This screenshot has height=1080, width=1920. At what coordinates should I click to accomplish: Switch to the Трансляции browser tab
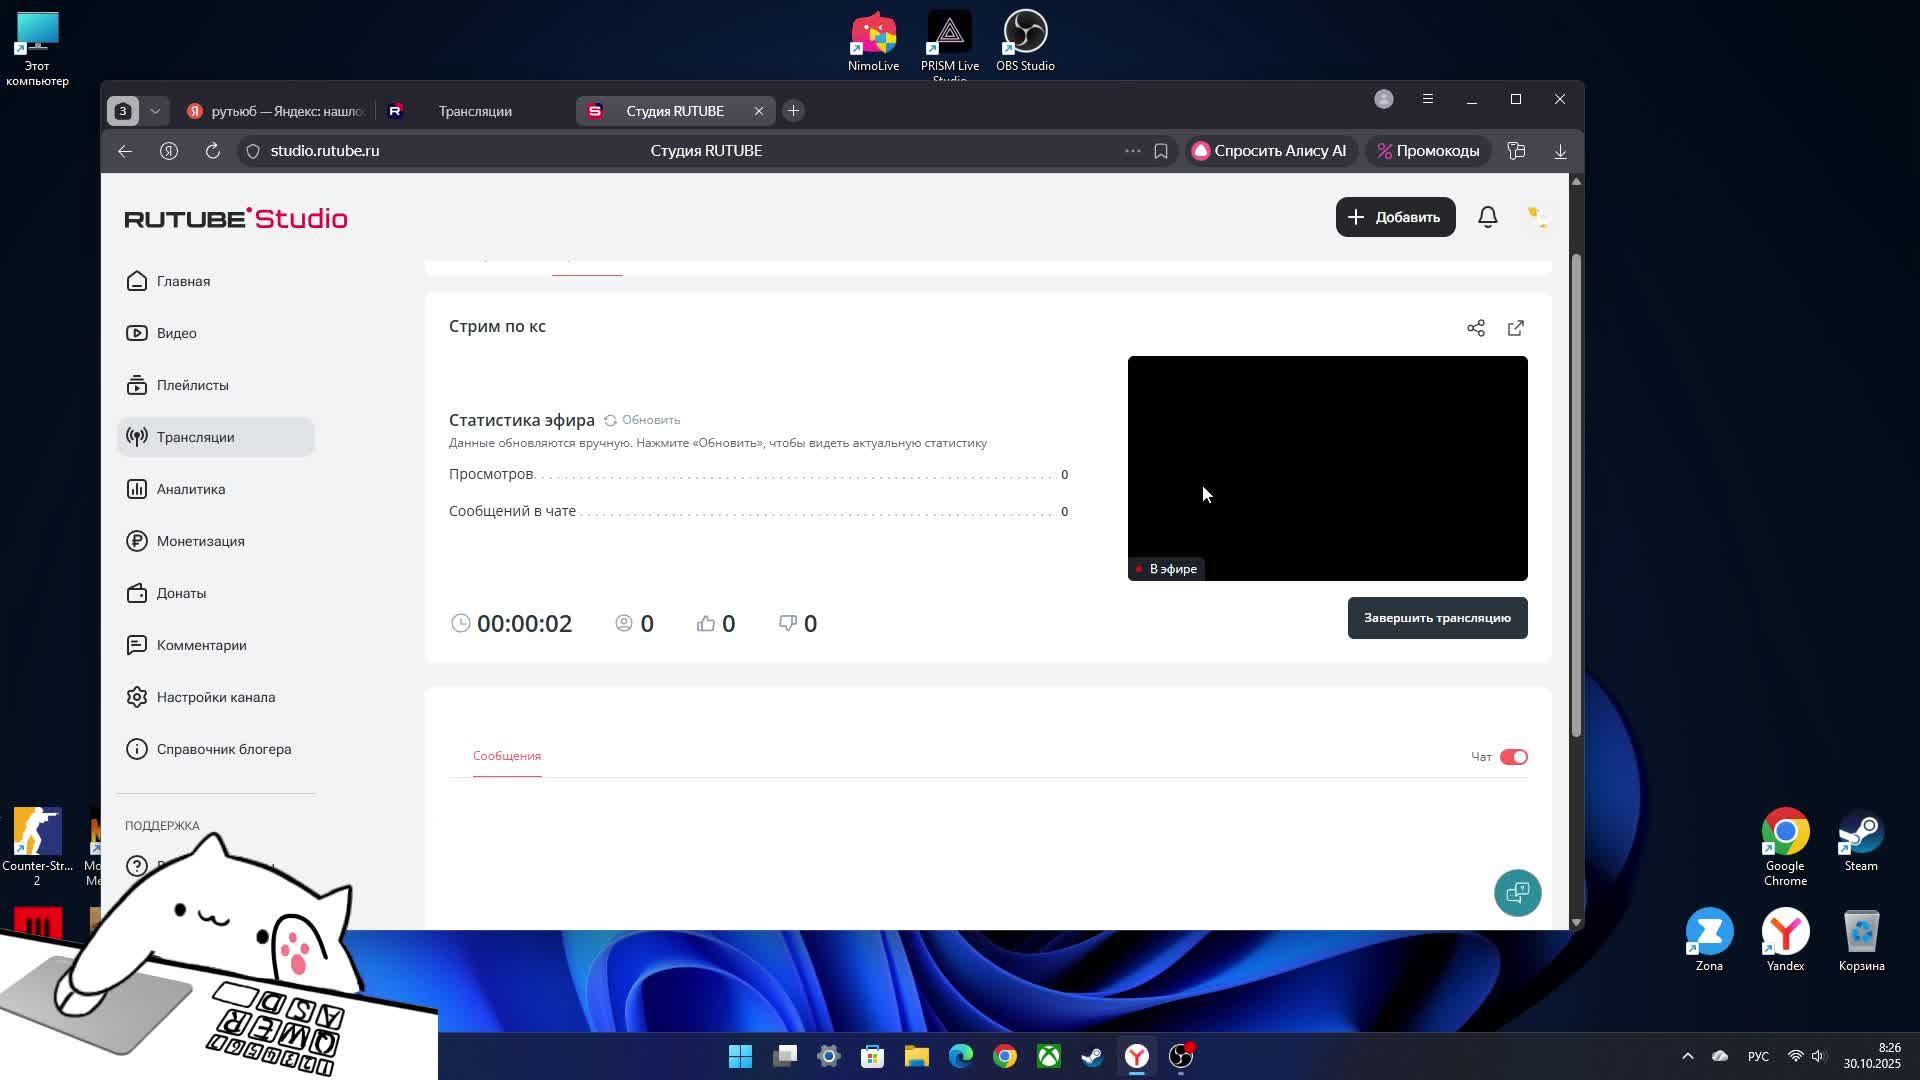(x=474, y=111)
